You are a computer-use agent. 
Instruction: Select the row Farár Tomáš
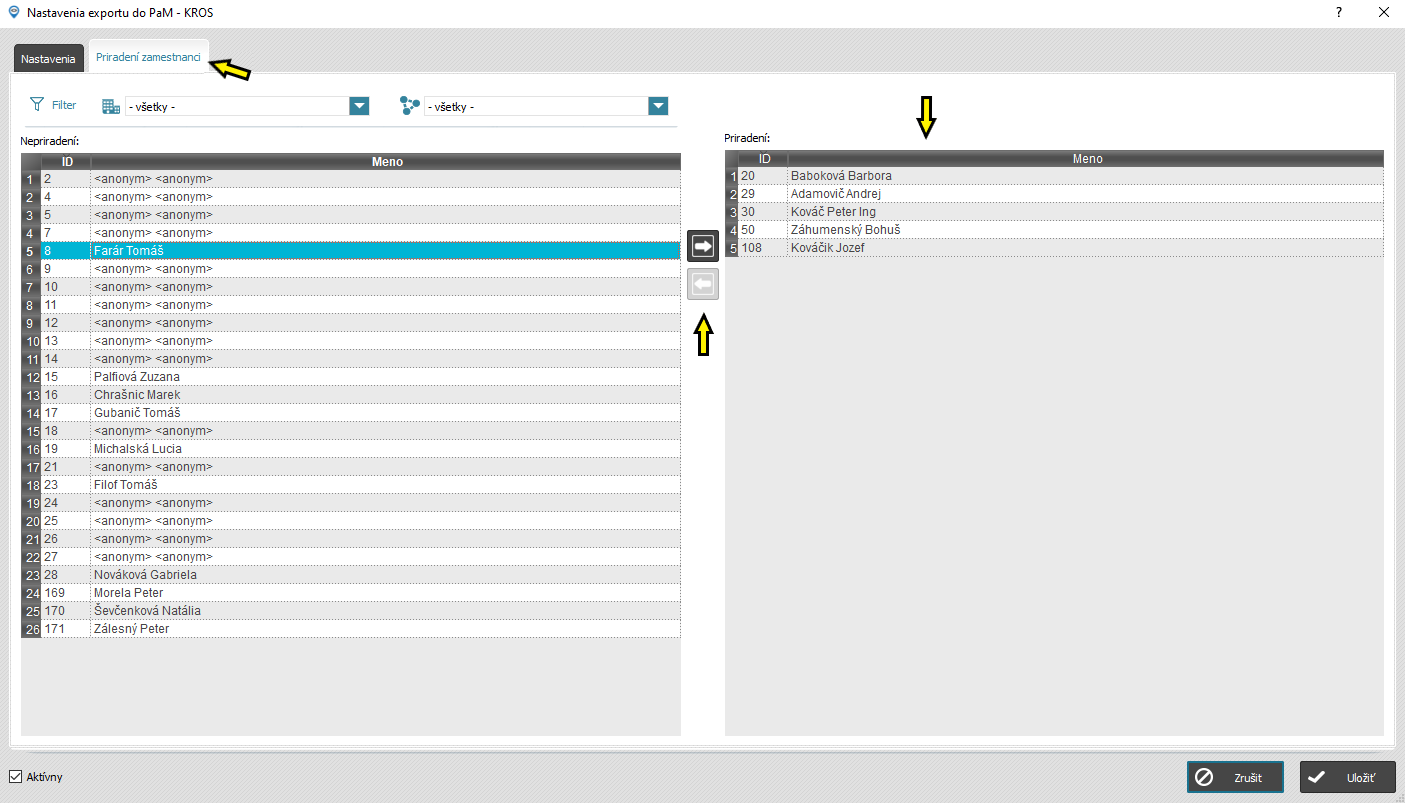point(351,251)
